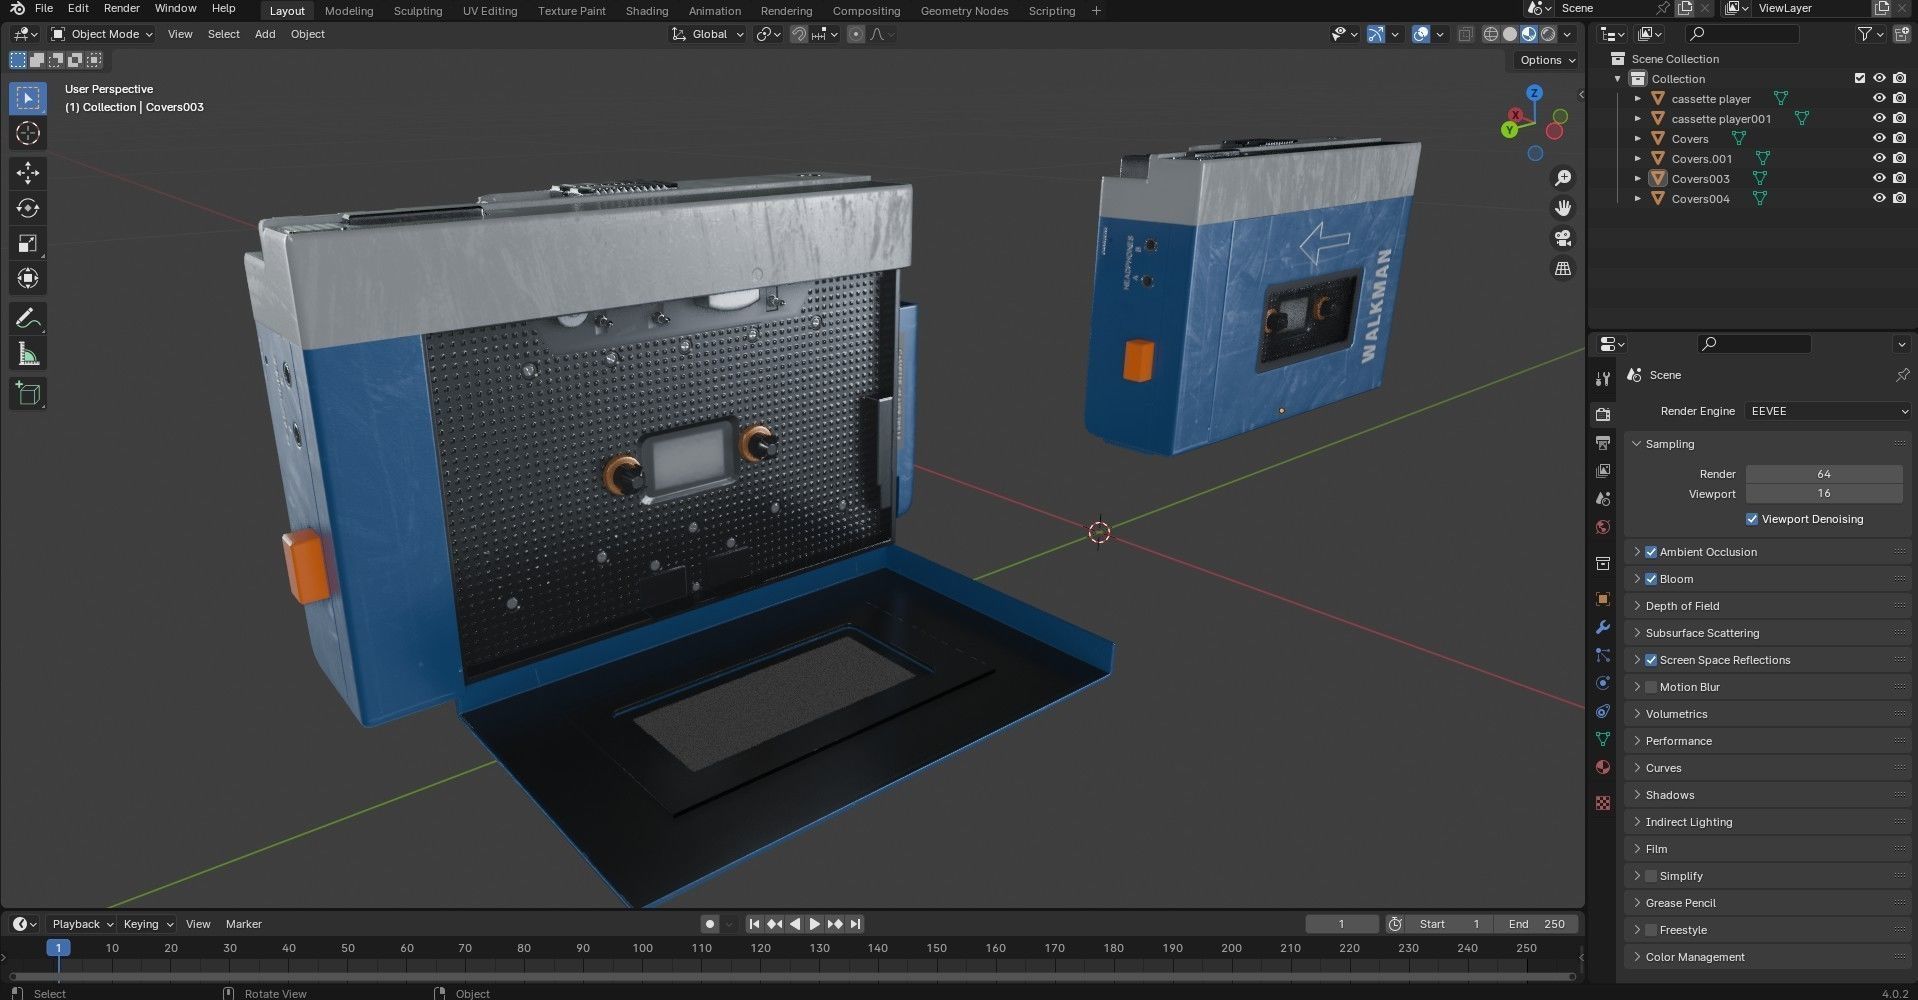This screenshot has width=1918, height=1000.
Task: Click the auto keying record button
Action: 710,924
